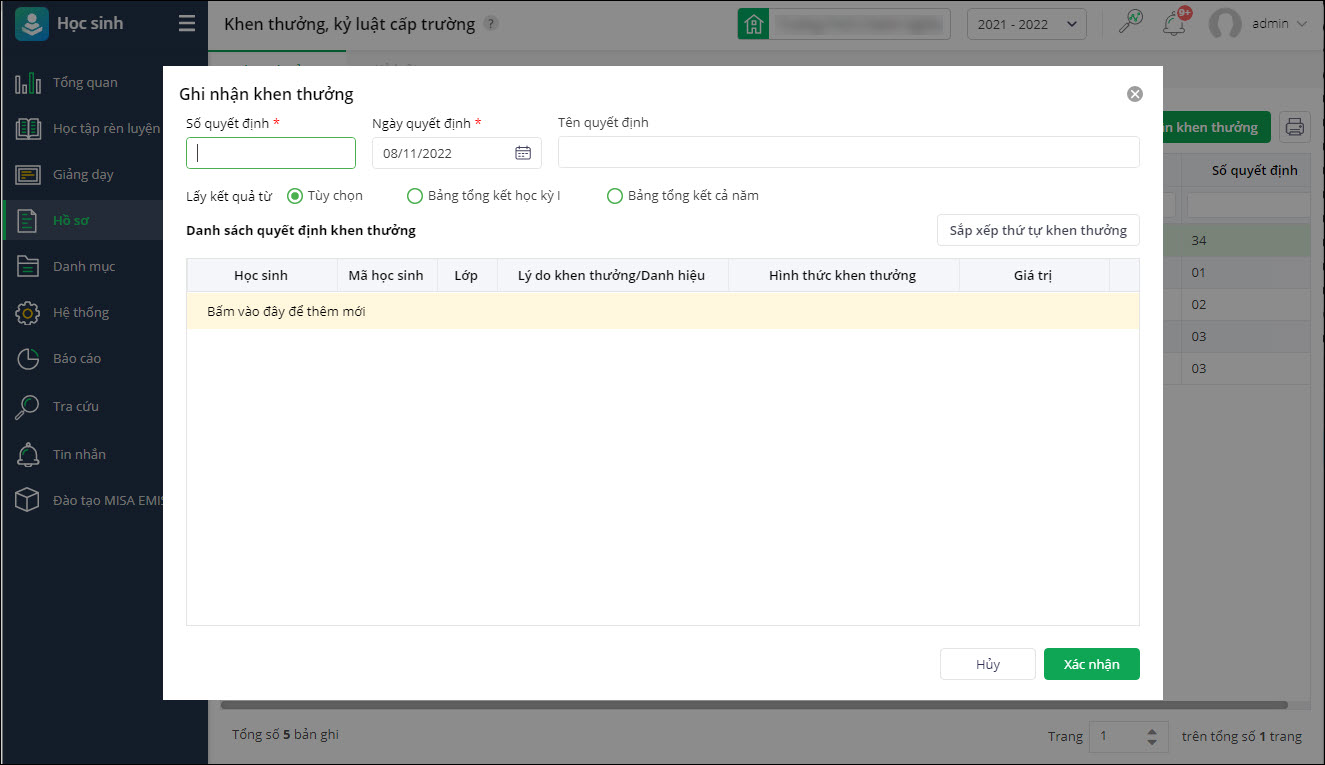Go to Giảng dạy section

click(x=83, y=174)
